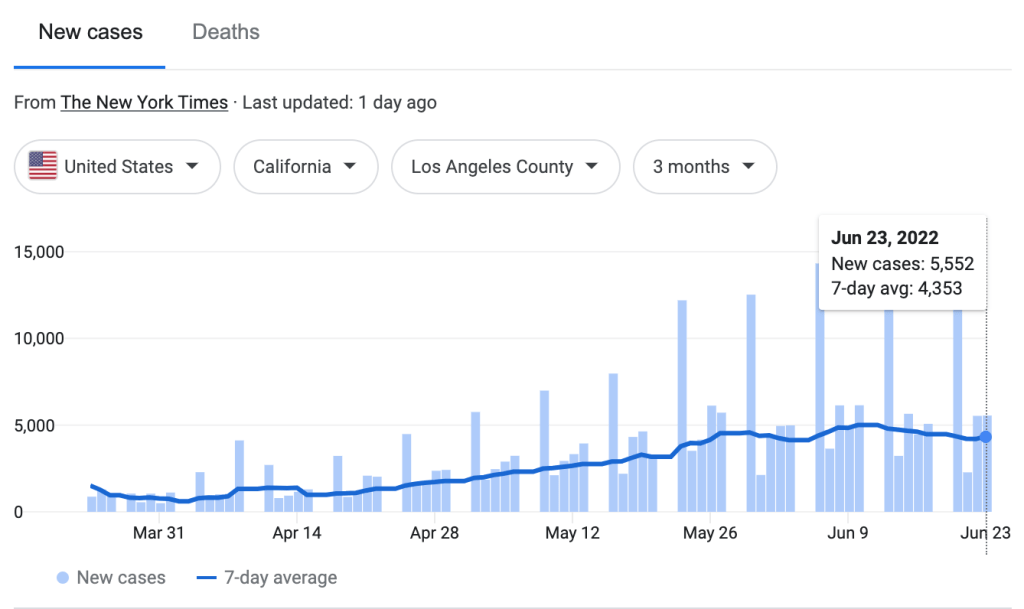Open The New York Times source link
The image size is (1024, 609).
coord(144,102)
